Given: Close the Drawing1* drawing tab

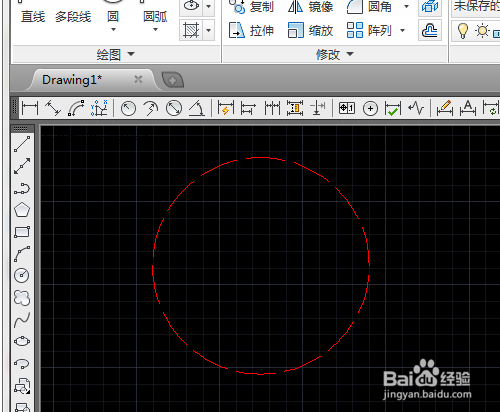Looking at the screenshot, I should 138,79.
